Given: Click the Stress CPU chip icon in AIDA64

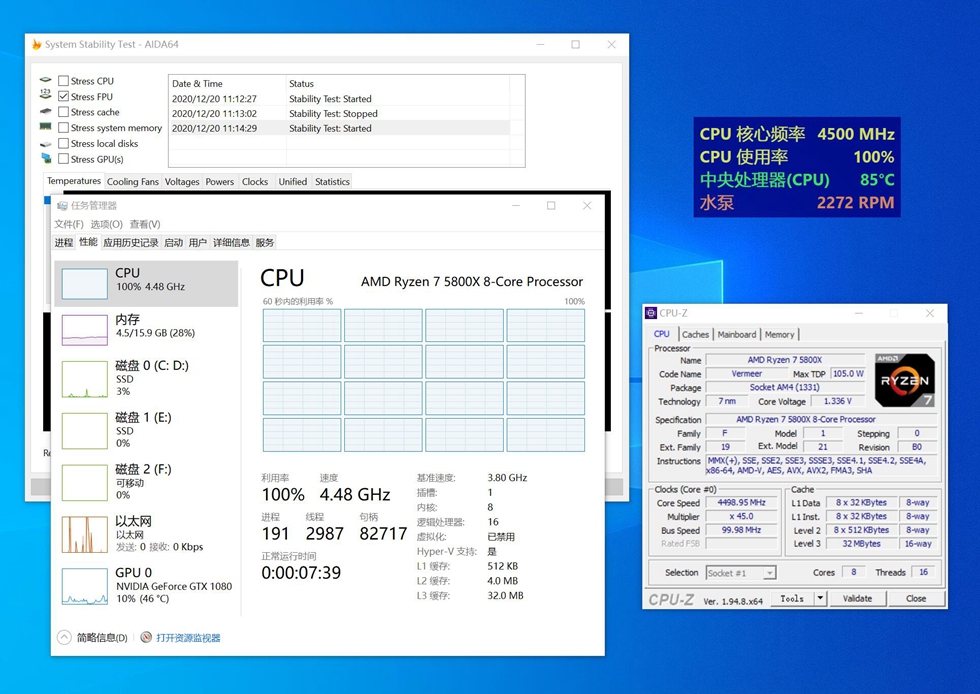Looking at the screenshot, I should [45, 81].
